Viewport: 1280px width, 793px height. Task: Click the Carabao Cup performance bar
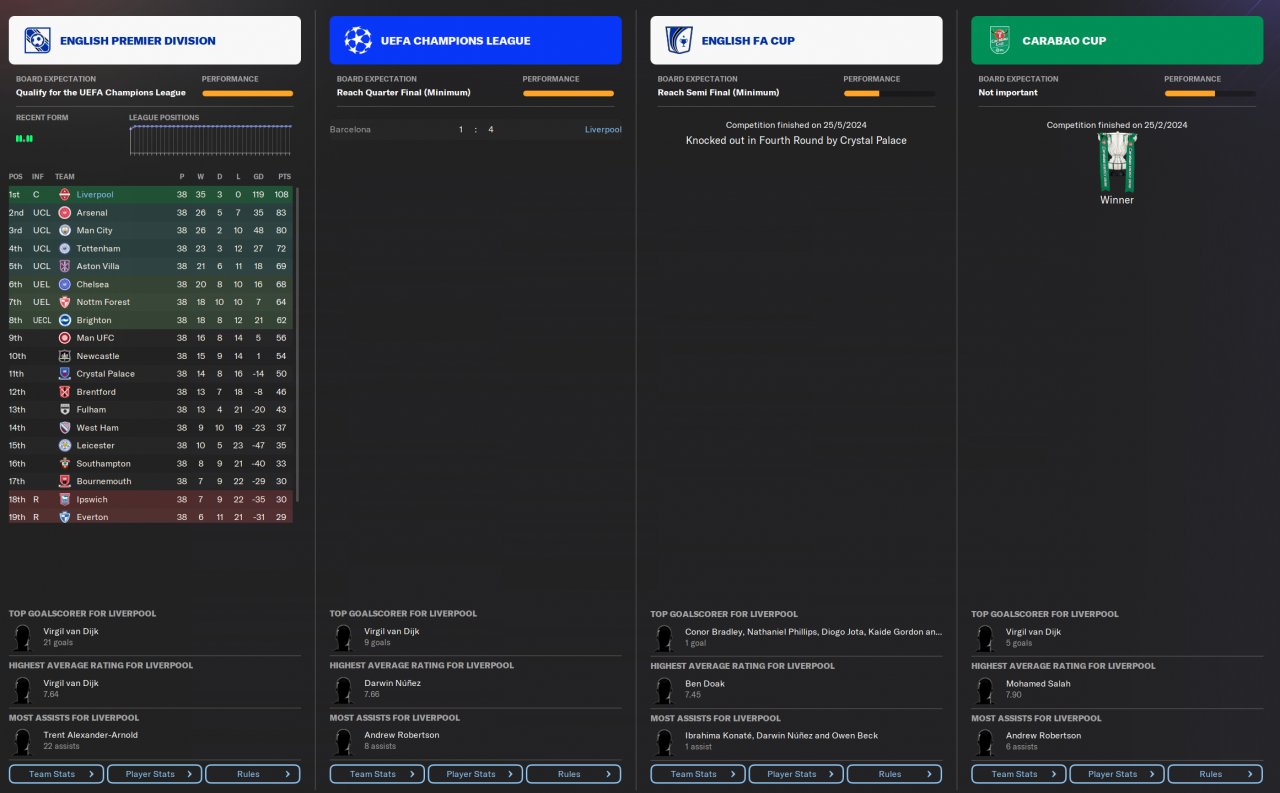point(1210,93)
